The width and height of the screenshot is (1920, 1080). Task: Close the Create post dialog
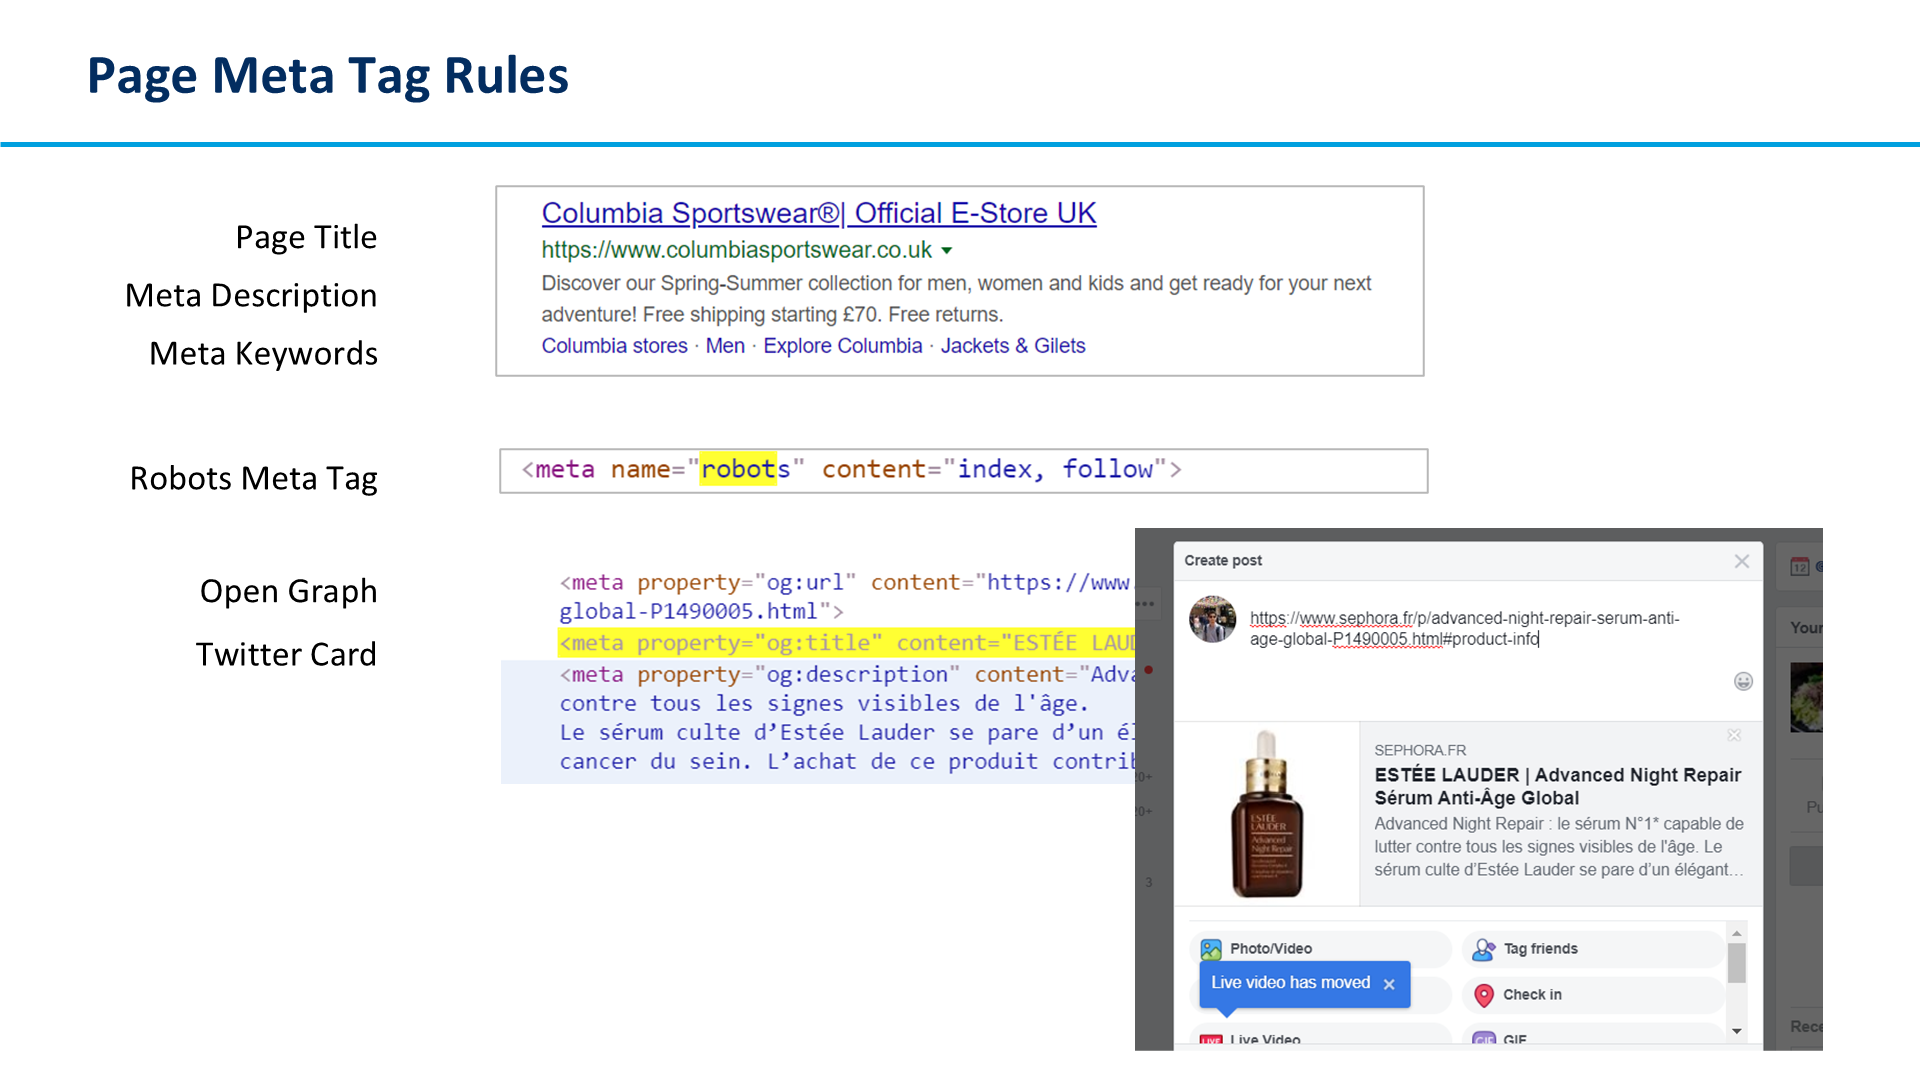1741,561
